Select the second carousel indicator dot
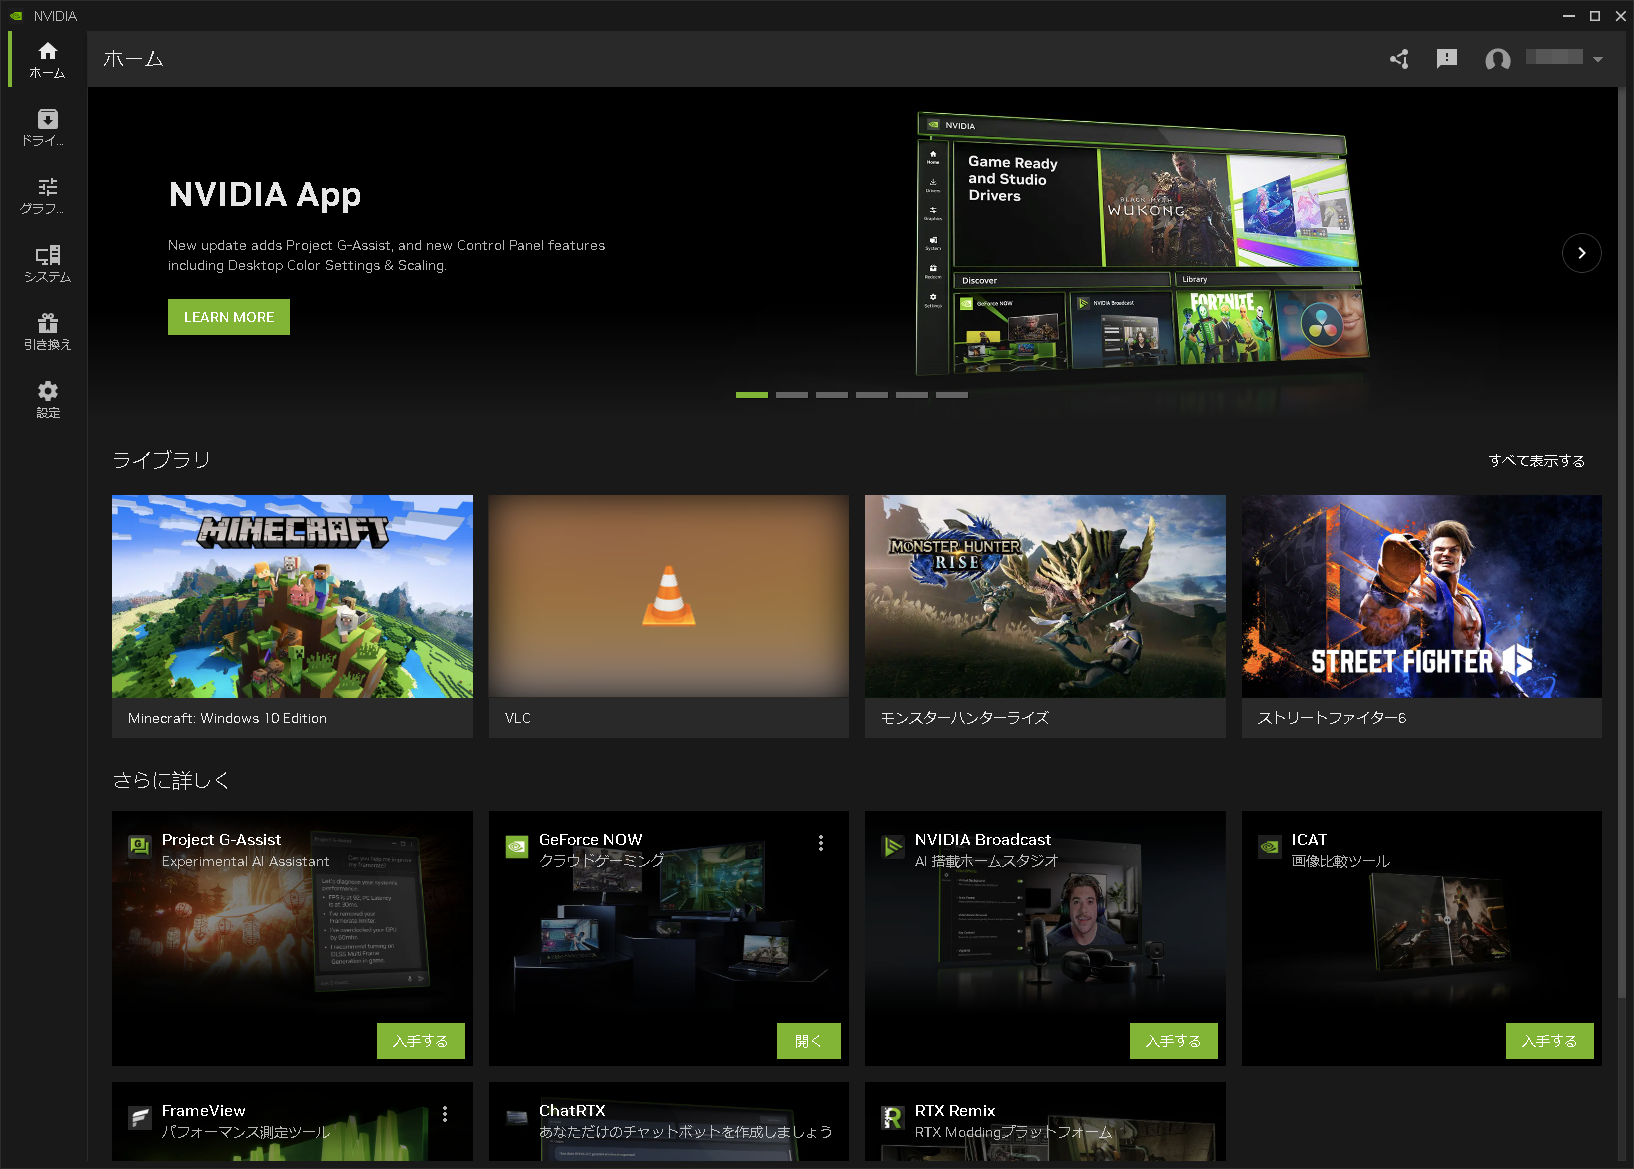 792,395
